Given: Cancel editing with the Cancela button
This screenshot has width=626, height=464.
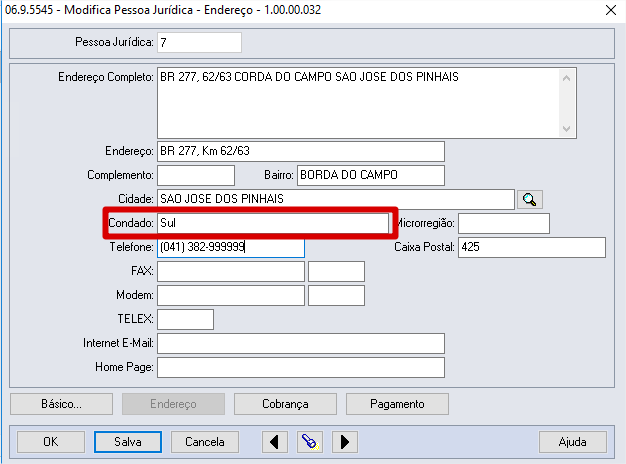Looking at the screenshot, I should coord(205,442).
